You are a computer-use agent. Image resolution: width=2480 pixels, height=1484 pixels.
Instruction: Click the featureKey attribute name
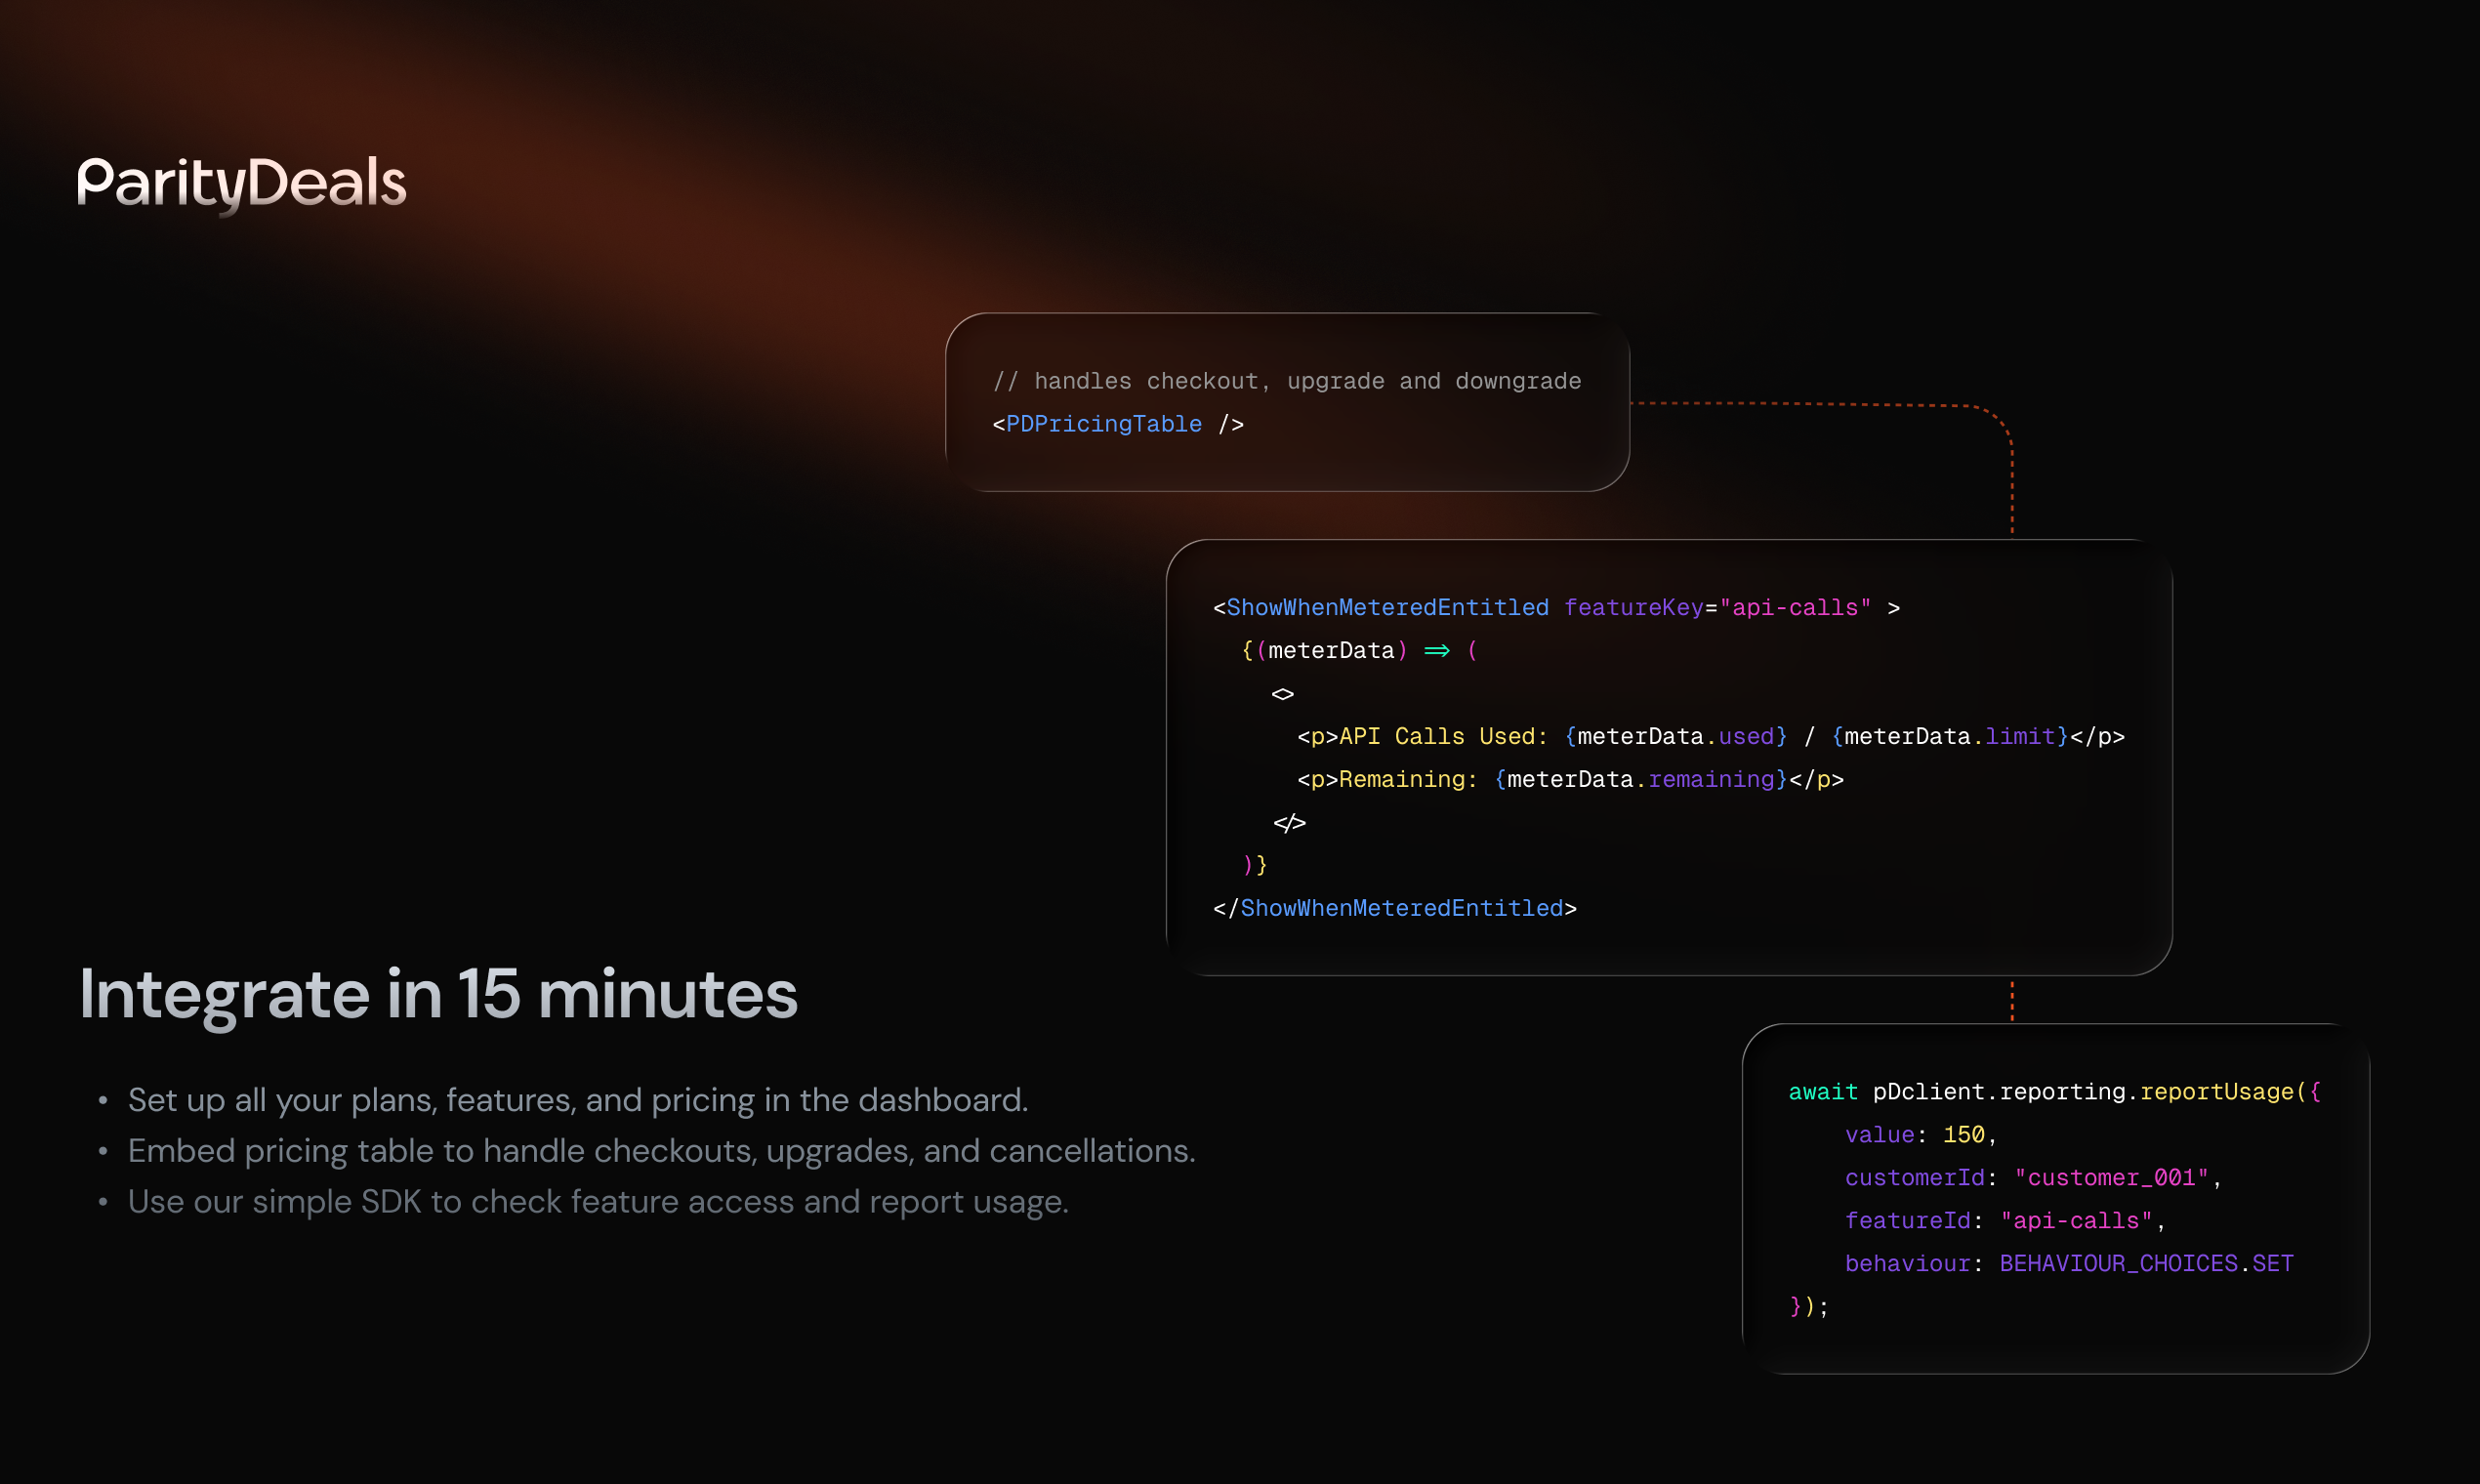1633,607
